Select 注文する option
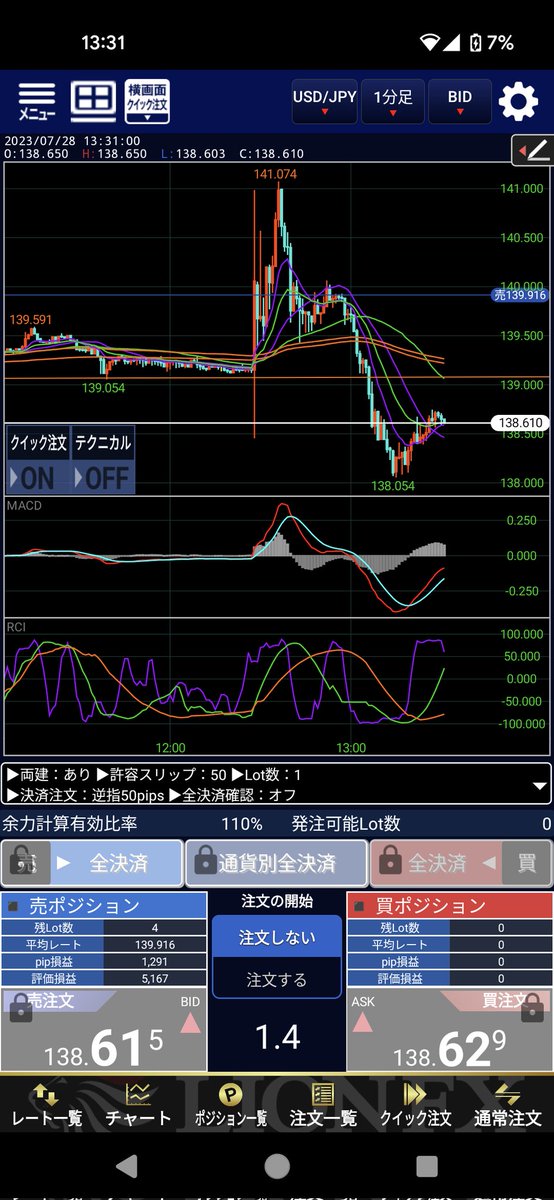 tap(277, 980)
